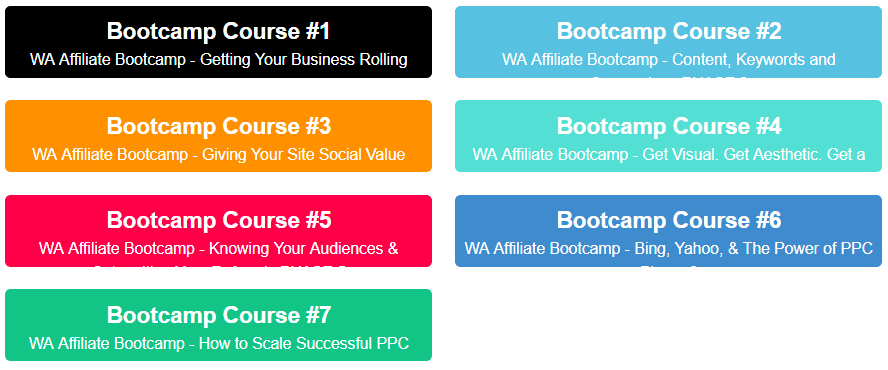Choose the green course banner
This screenshot has width=888, height=370.
point(219,325)
